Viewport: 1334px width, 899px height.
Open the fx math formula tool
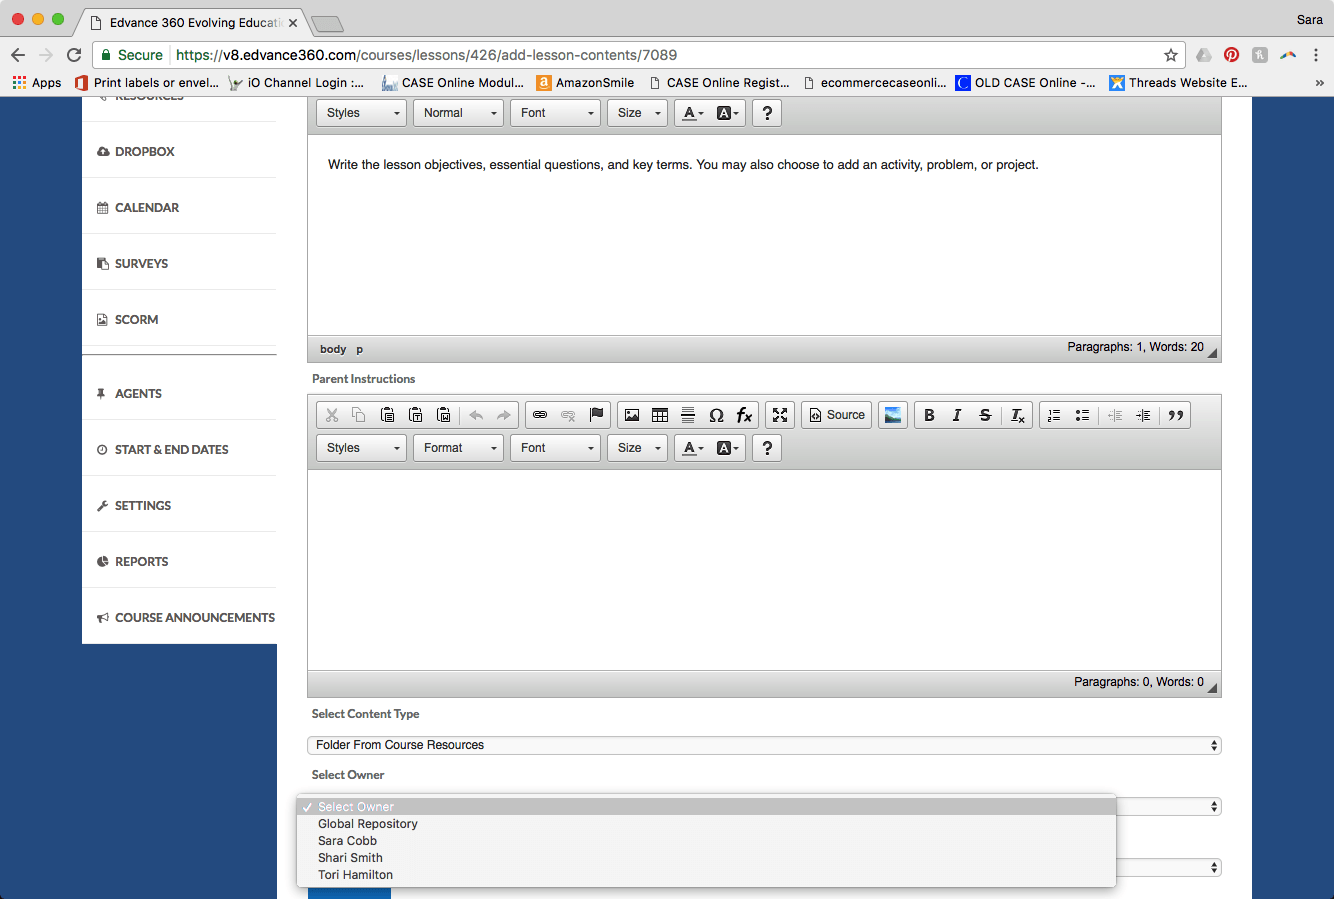744,415
